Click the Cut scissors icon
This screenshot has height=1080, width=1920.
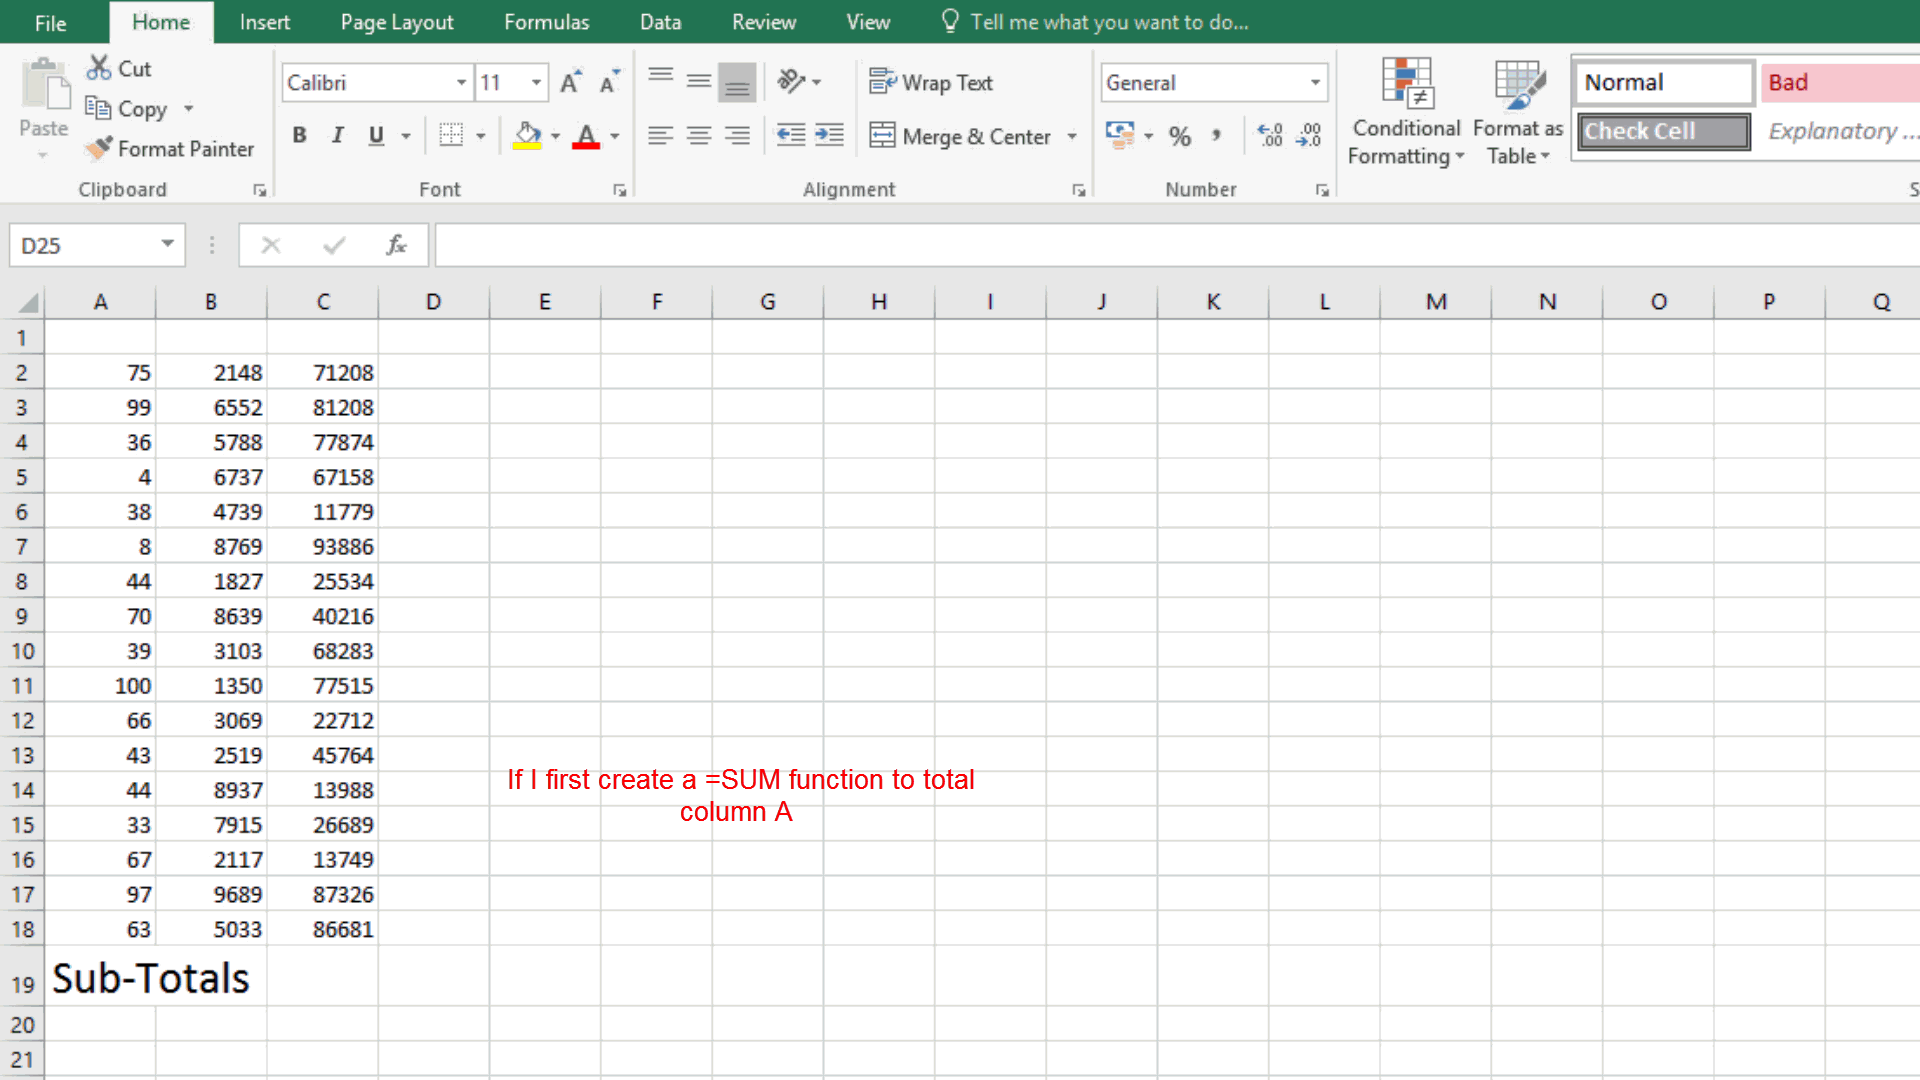(98, 68)
